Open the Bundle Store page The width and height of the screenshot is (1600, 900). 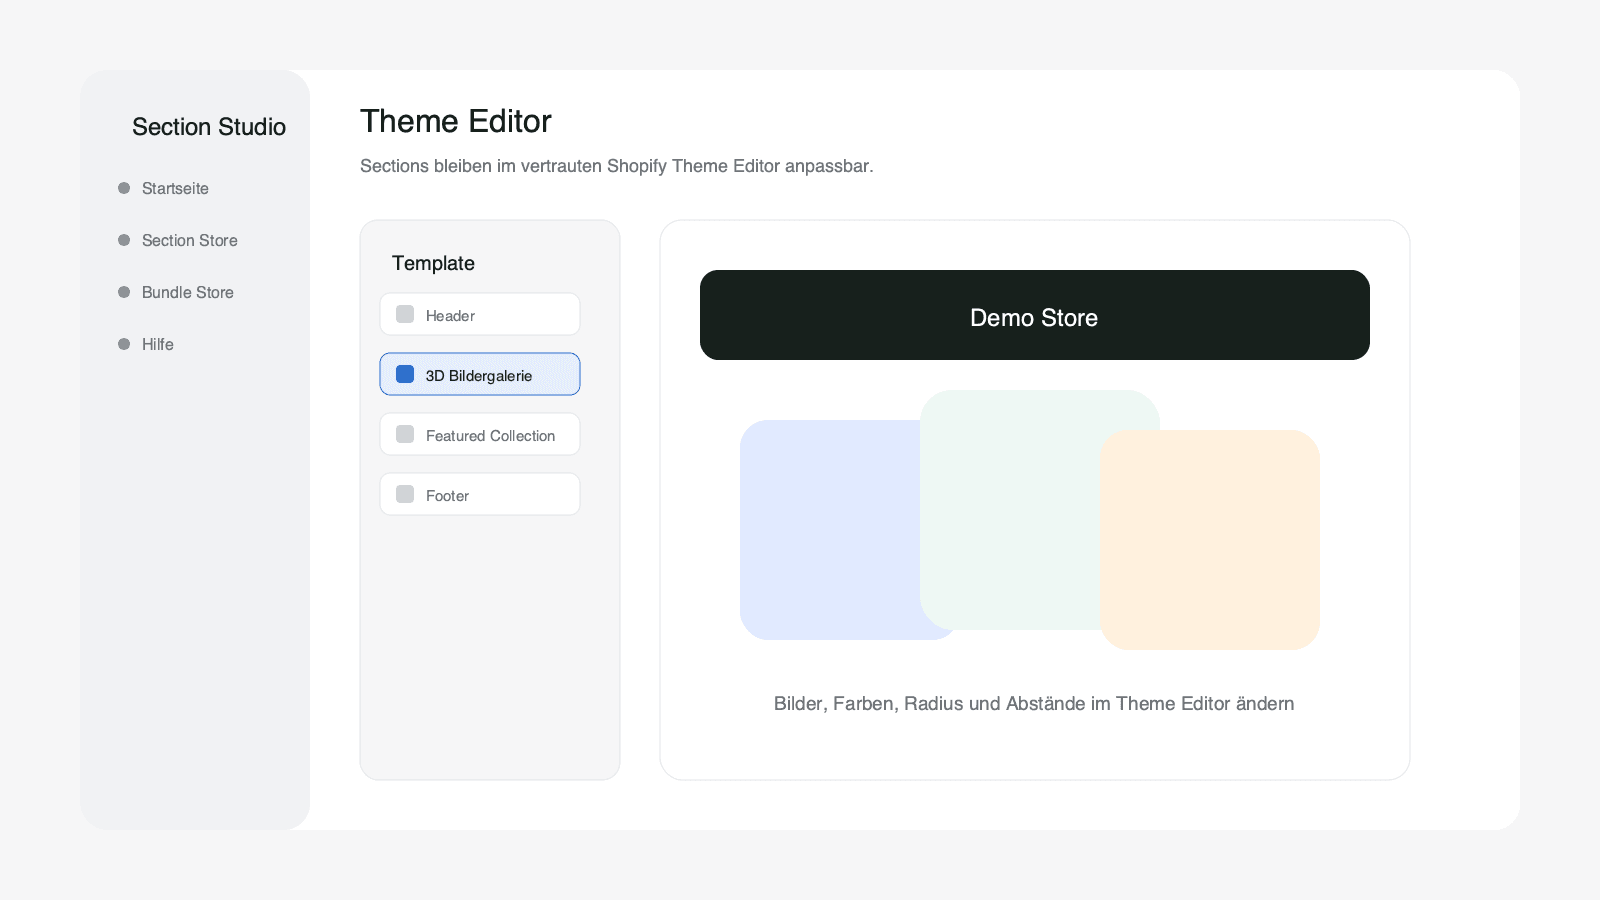pyautogui.click(x=188, y=292)
